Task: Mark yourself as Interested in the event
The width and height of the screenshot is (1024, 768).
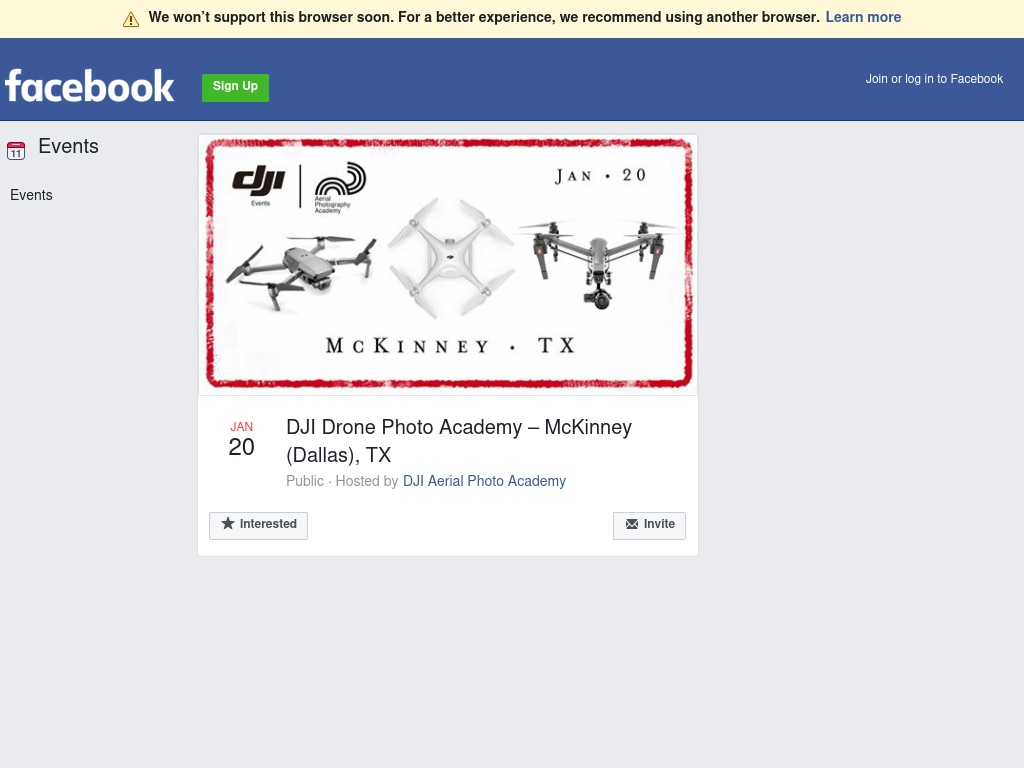Action: click(x=258, y=526)
